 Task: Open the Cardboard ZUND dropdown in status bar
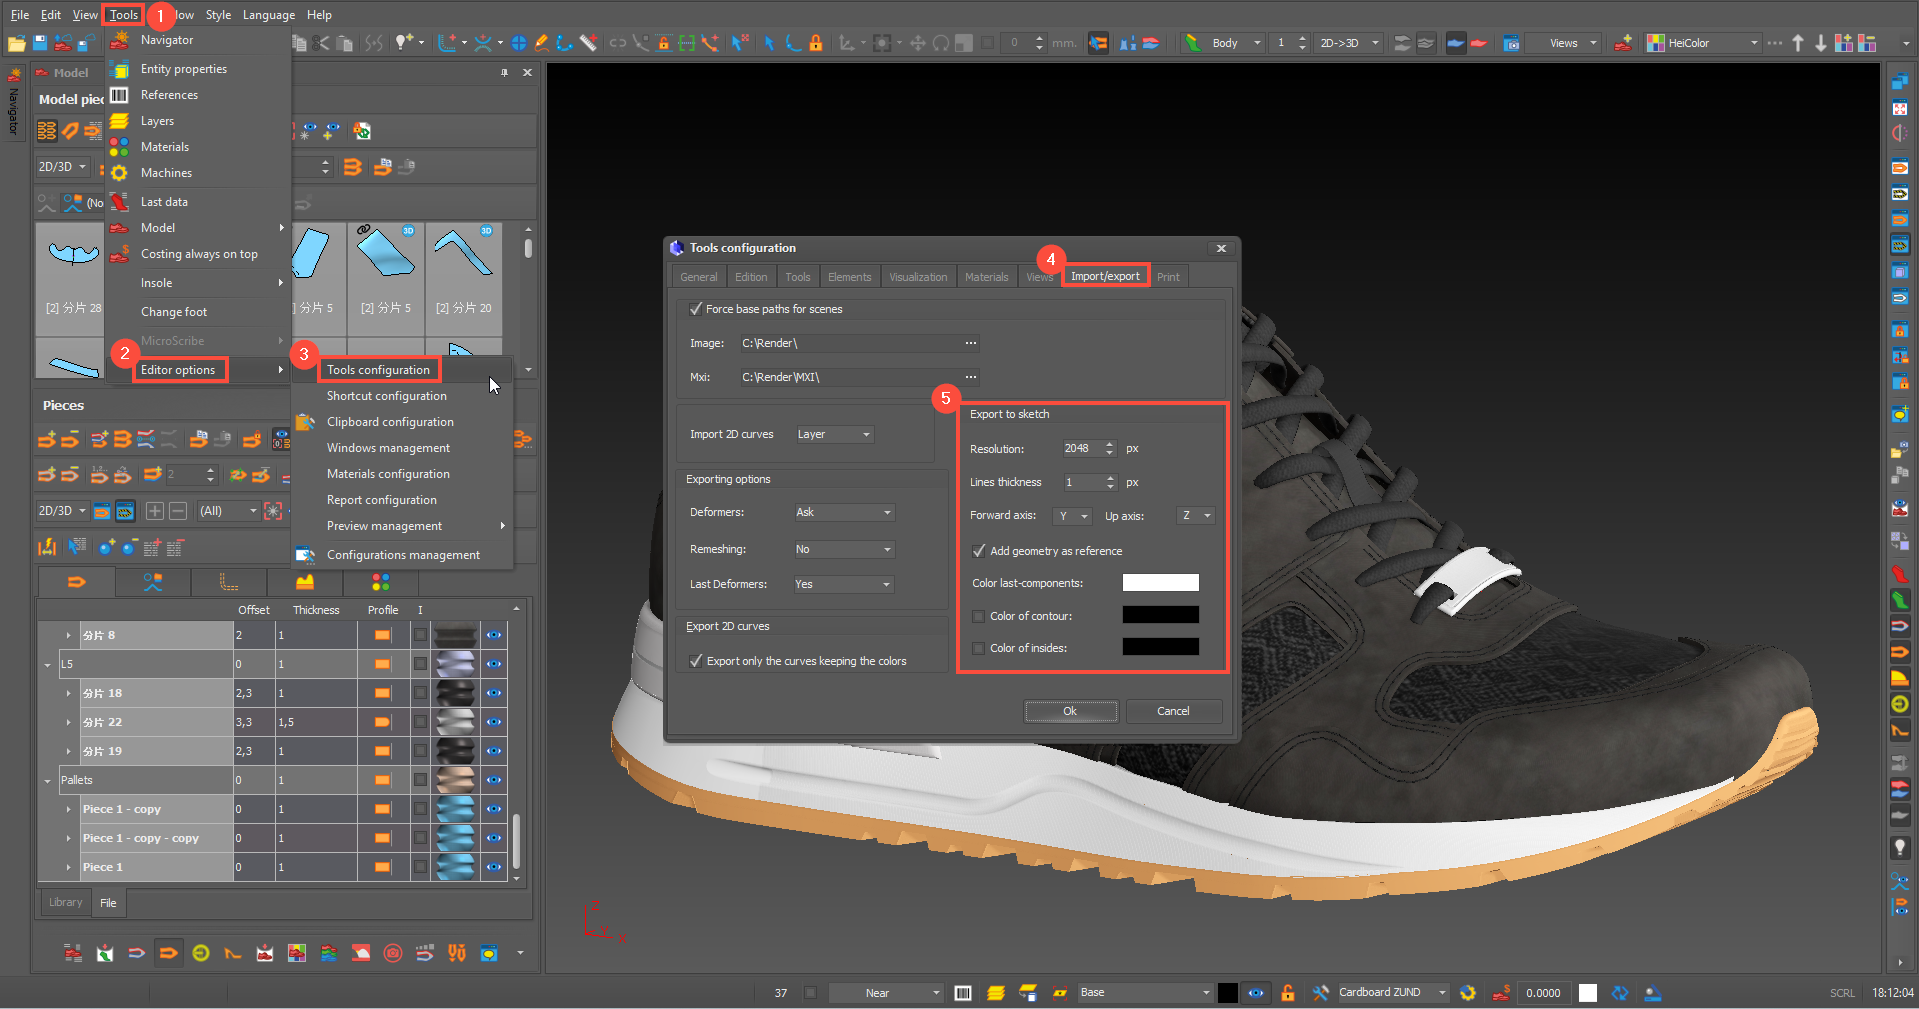(x=1393, y=993)
